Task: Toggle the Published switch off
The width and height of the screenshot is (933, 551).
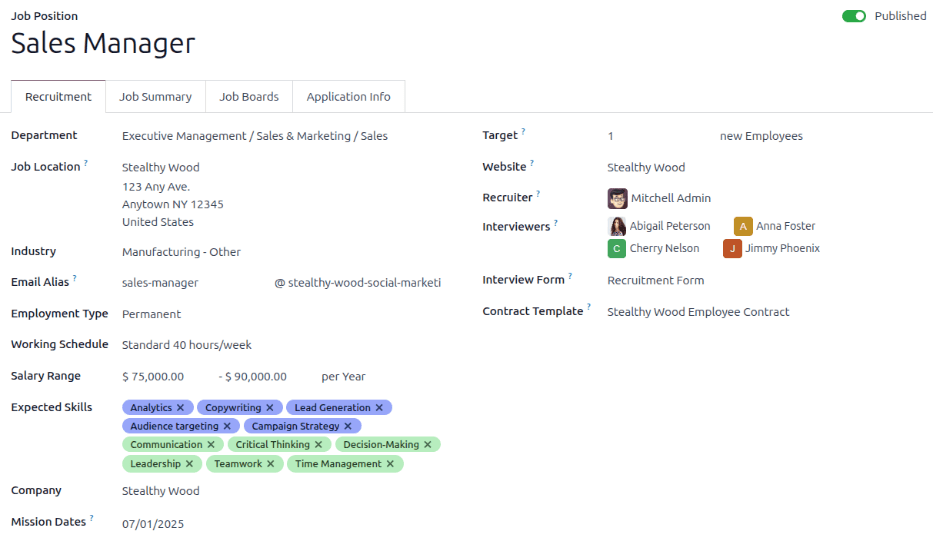Action: (854, 16)
